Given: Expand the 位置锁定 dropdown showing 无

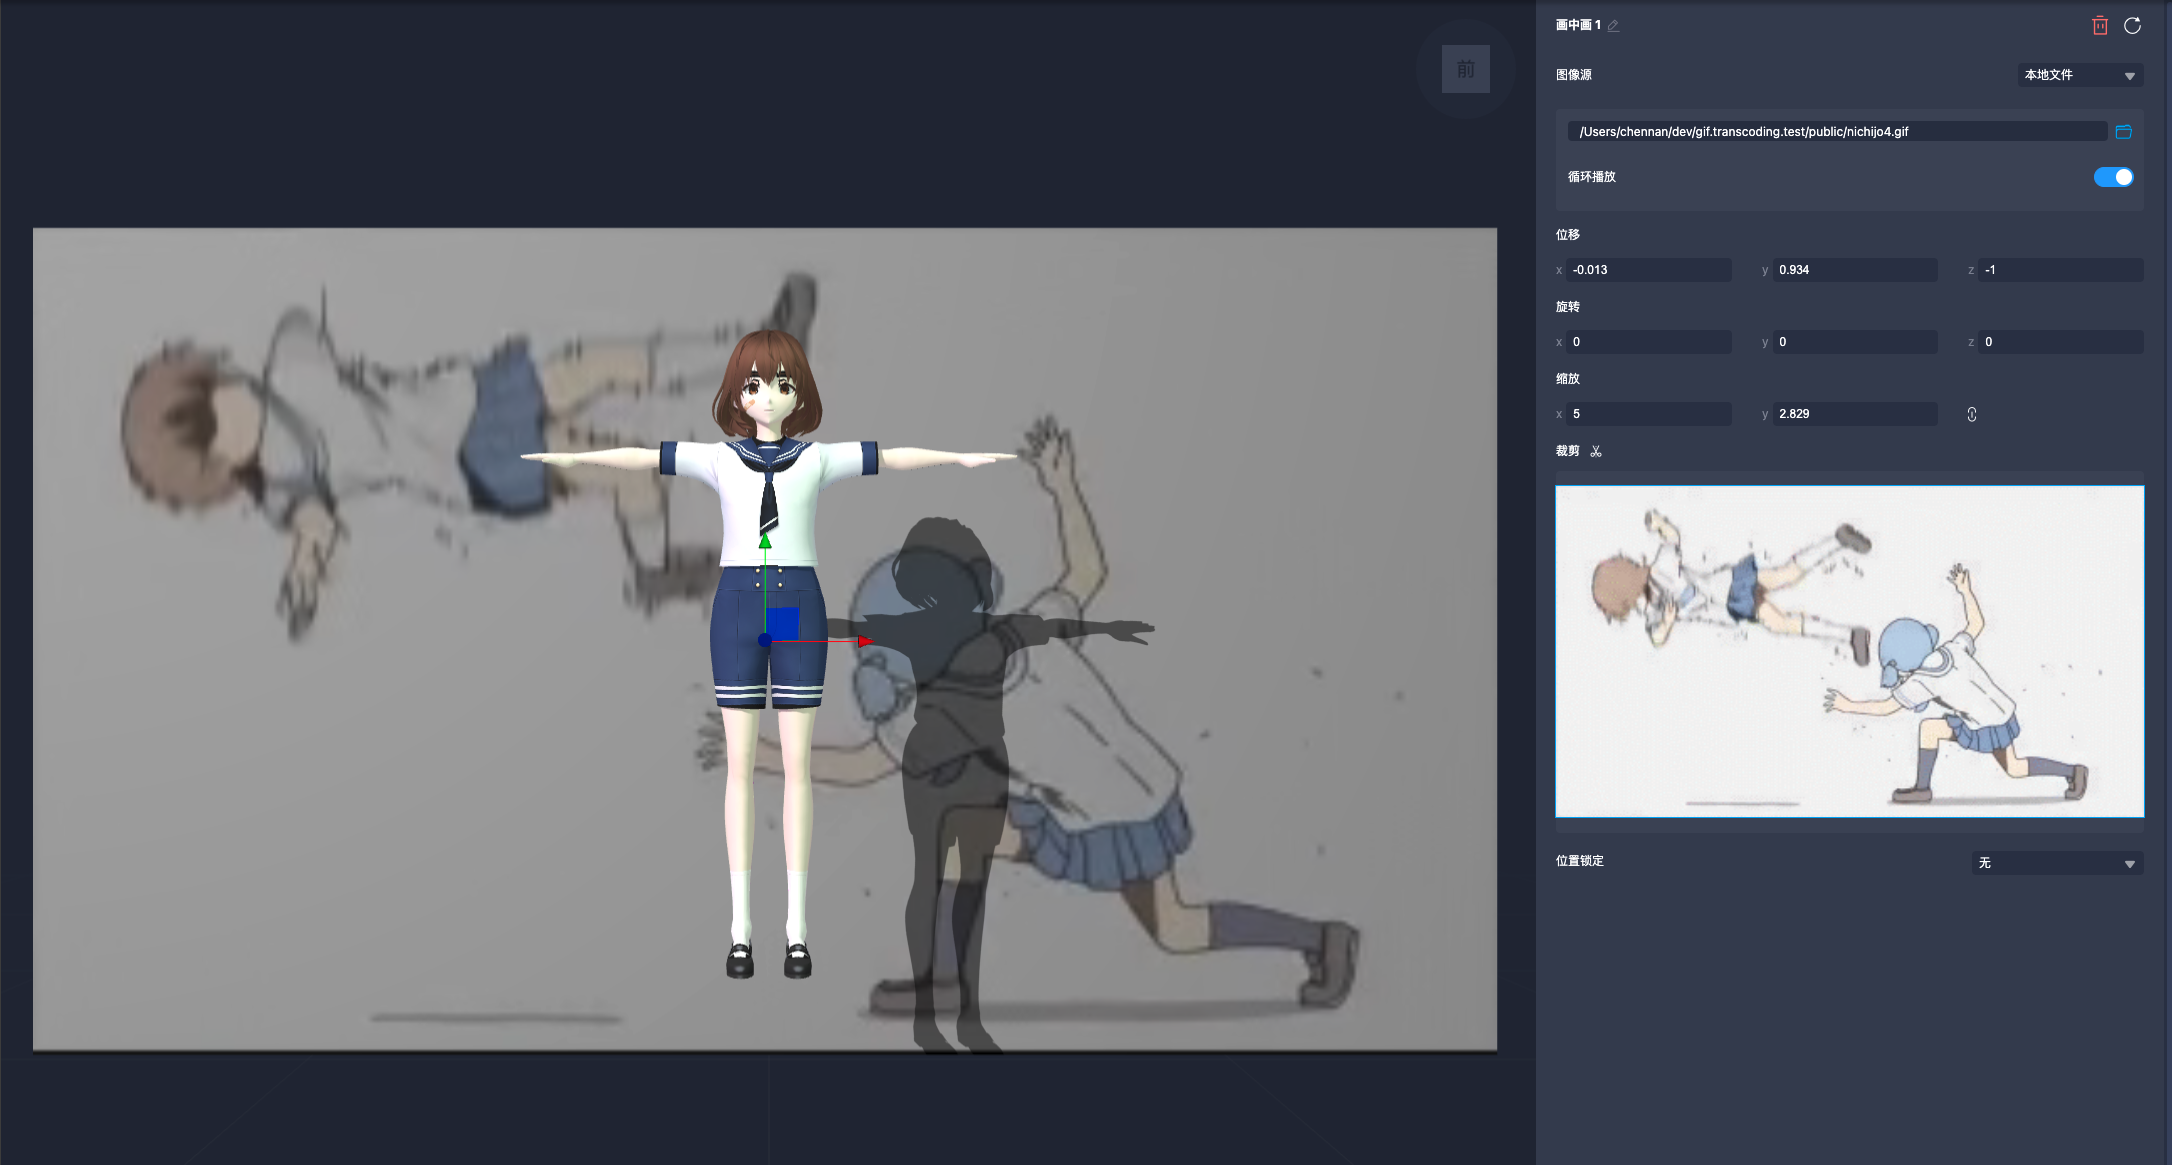Looking at the screenshot, I should [2057, 863].
